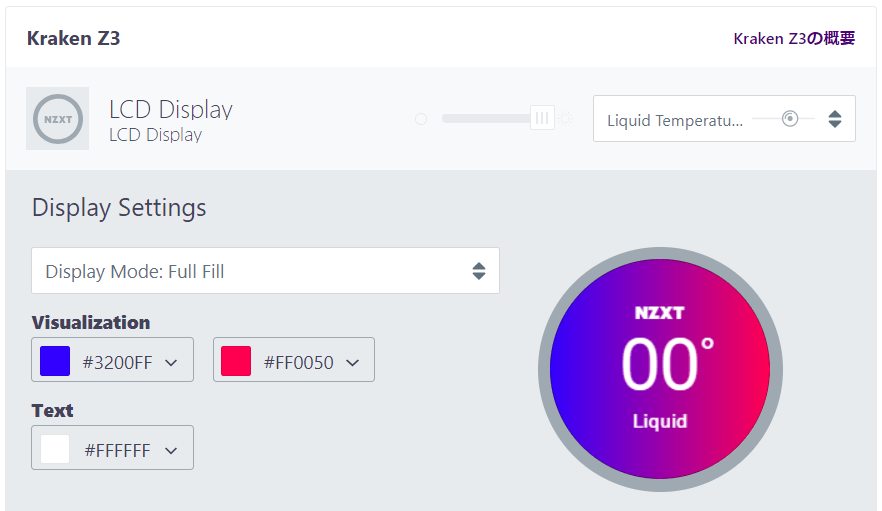Open the Display Mode: Full Fill dropdown
The width and height of the screenshot is (882, 511).
point(265,271)
